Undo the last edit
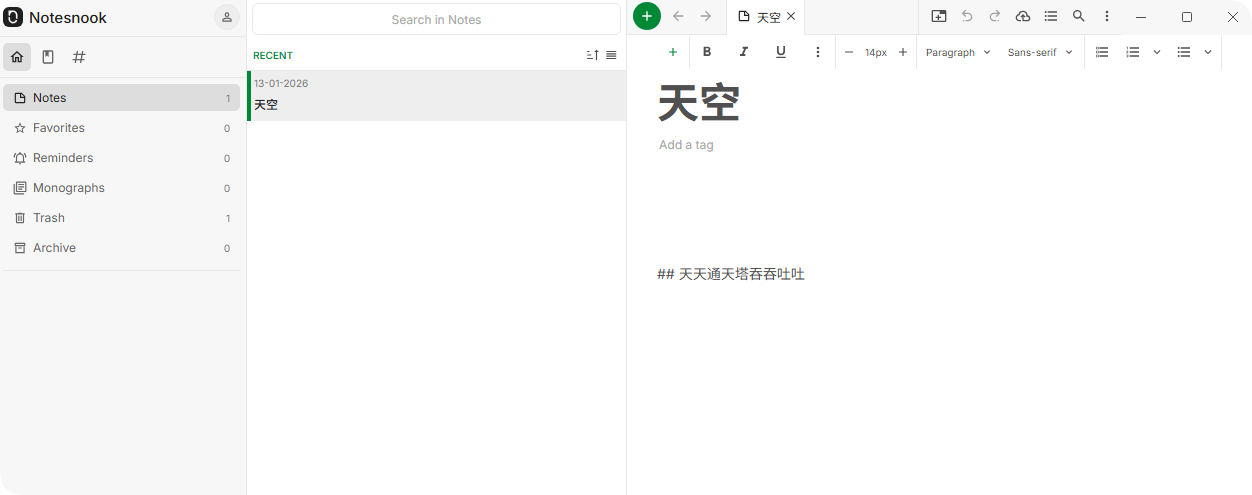Viewport: 1252px width, 495px height. click(967, 16)
